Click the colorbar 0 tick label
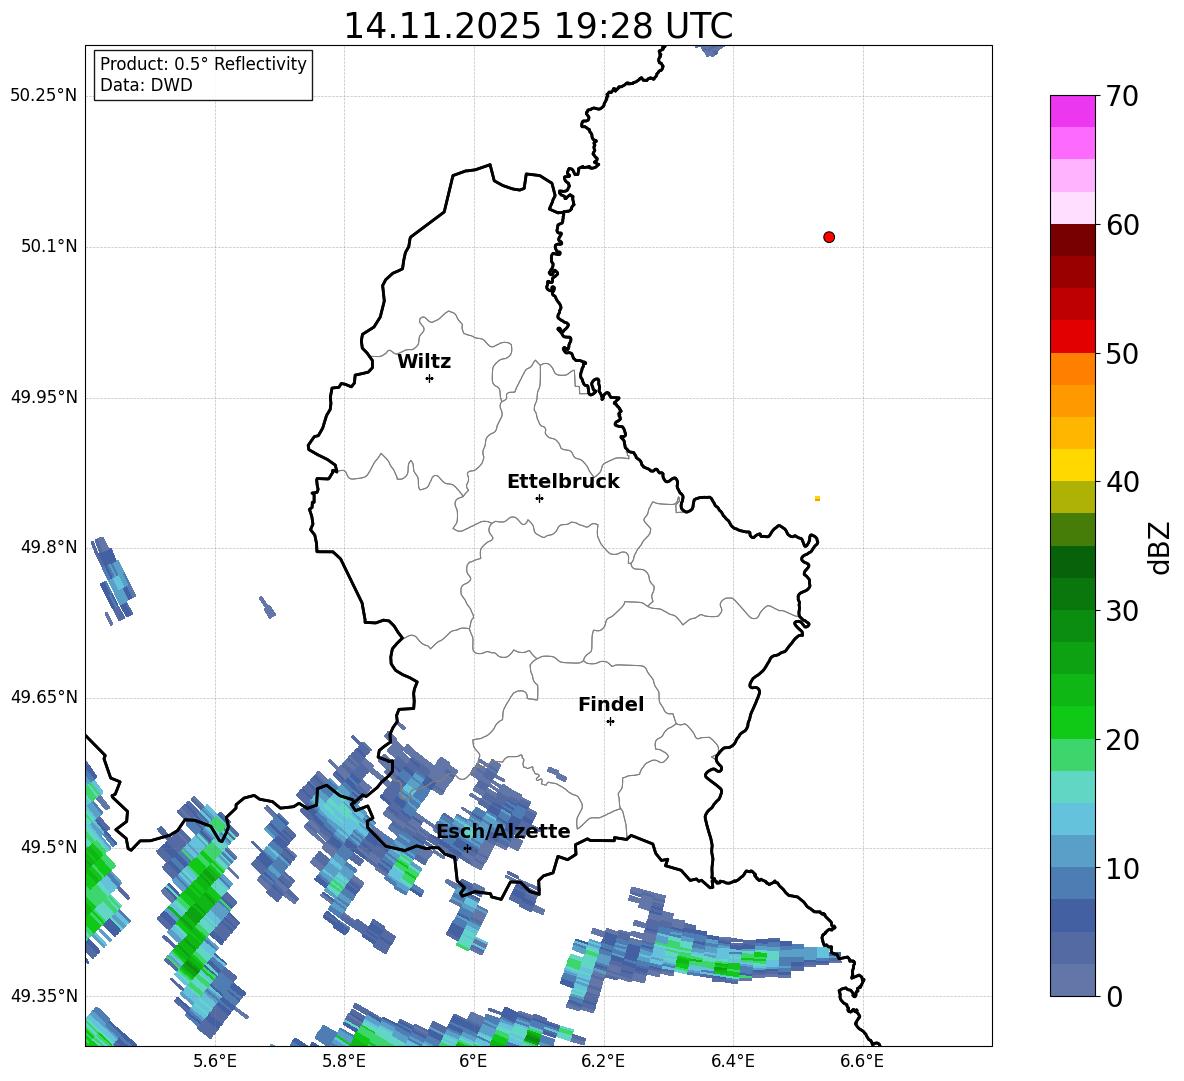This screenshot has height=1081, width=1184. 1114,997
